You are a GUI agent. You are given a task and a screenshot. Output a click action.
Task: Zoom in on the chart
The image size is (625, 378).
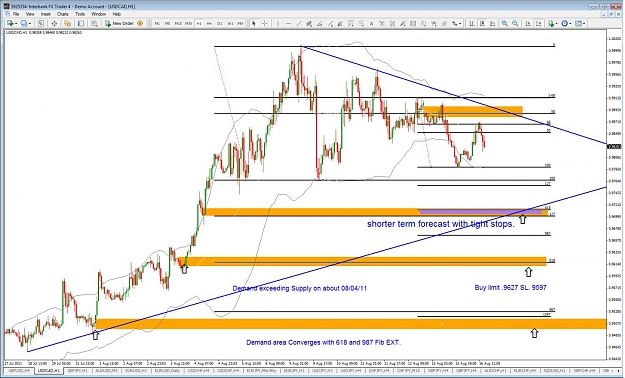pos(505,24)
